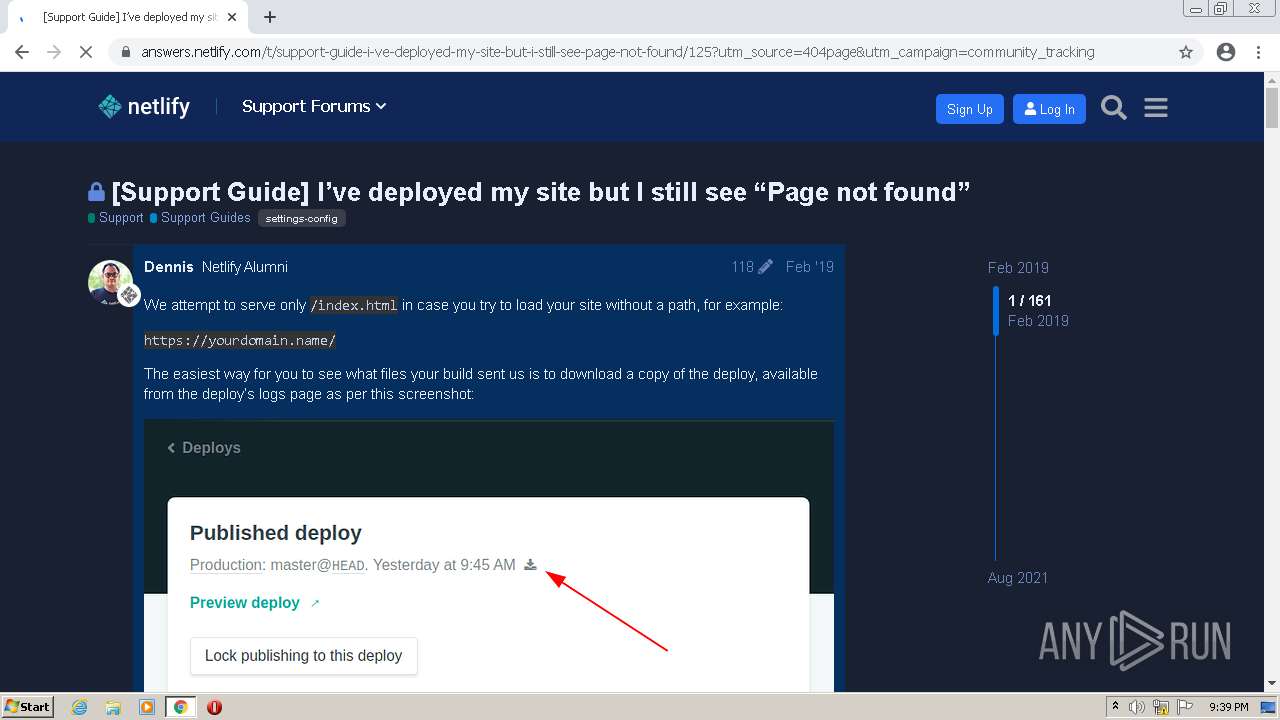Jump to Aug 2021 timeline end
The height and width of the screenshot is (720, 1280).
1018,578
